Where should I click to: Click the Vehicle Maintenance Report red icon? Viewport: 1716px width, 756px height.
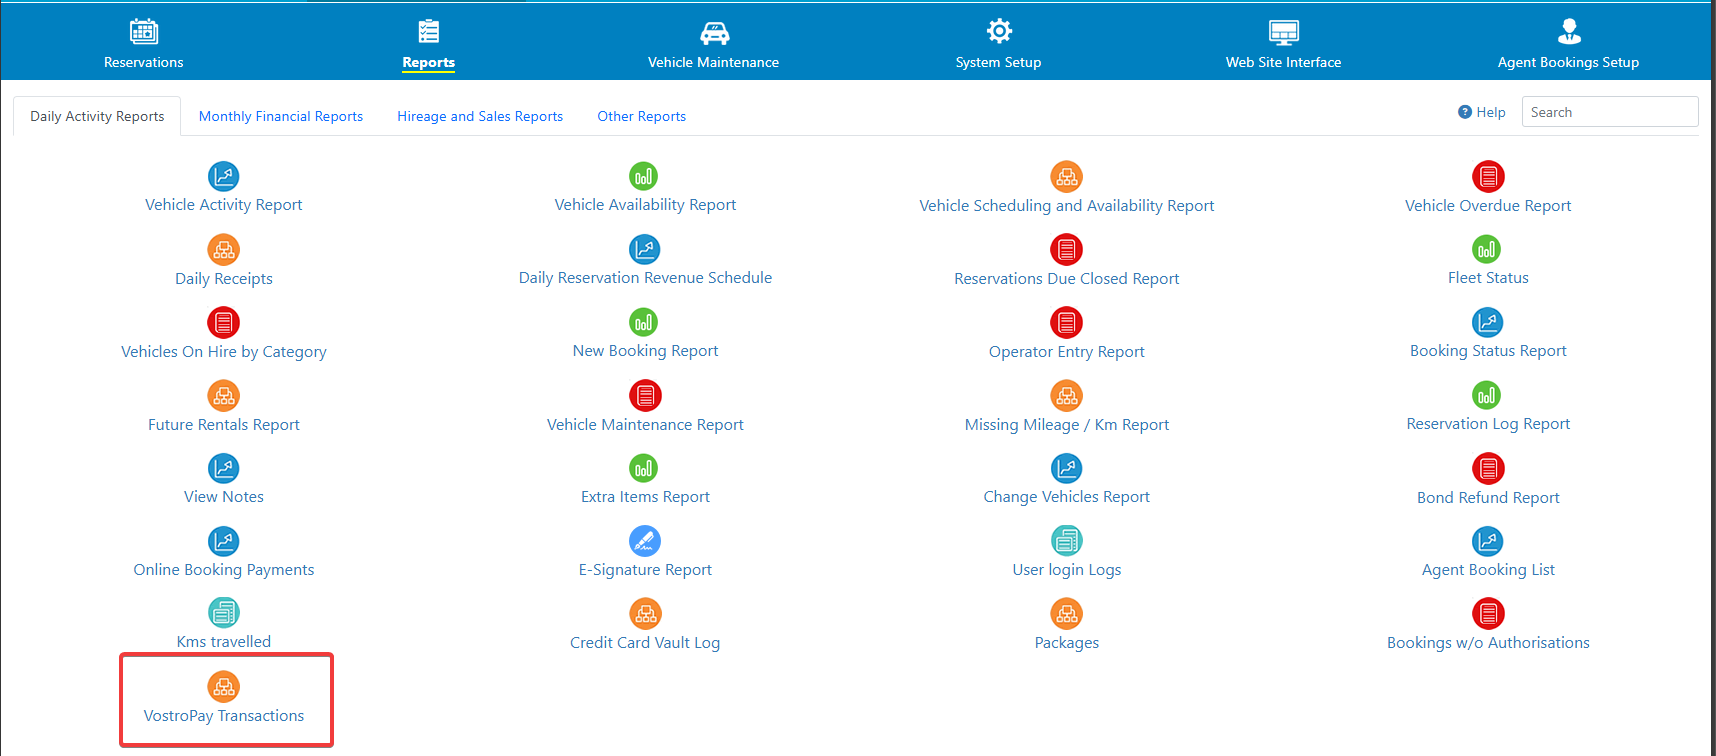click(x=645, y=395)
